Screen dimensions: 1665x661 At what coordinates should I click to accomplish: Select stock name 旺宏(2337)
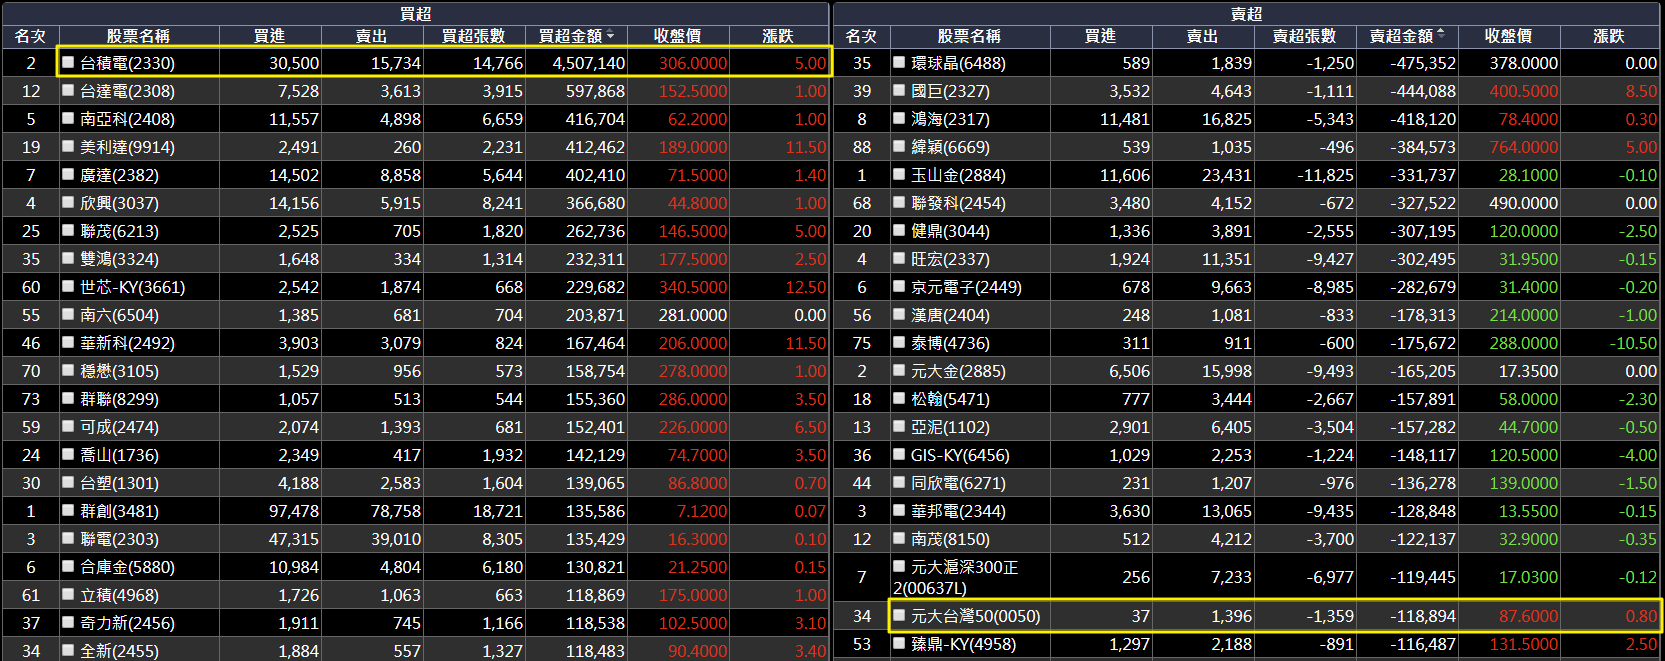pyautogui.click(x=950, y=259)
